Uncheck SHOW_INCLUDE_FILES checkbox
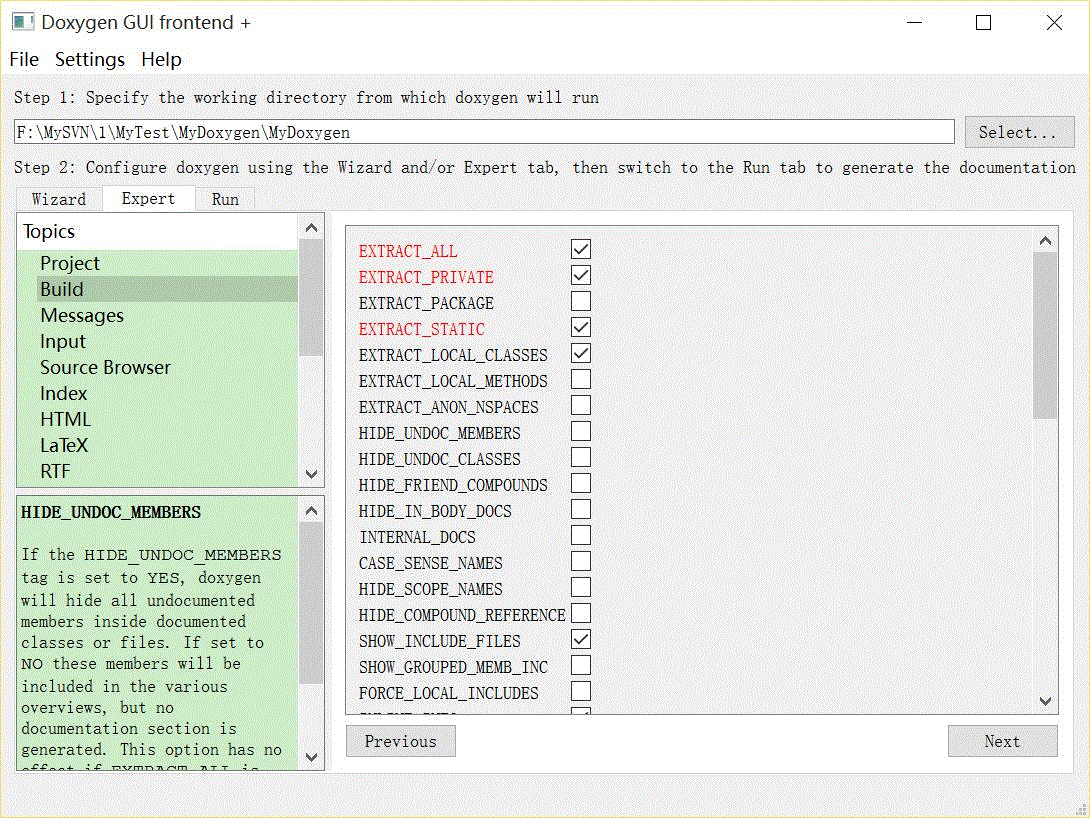 point(581,639)
